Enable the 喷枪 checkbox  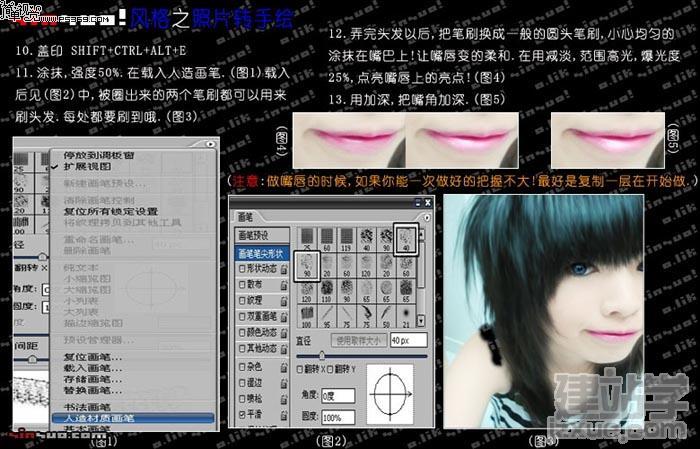242,399
